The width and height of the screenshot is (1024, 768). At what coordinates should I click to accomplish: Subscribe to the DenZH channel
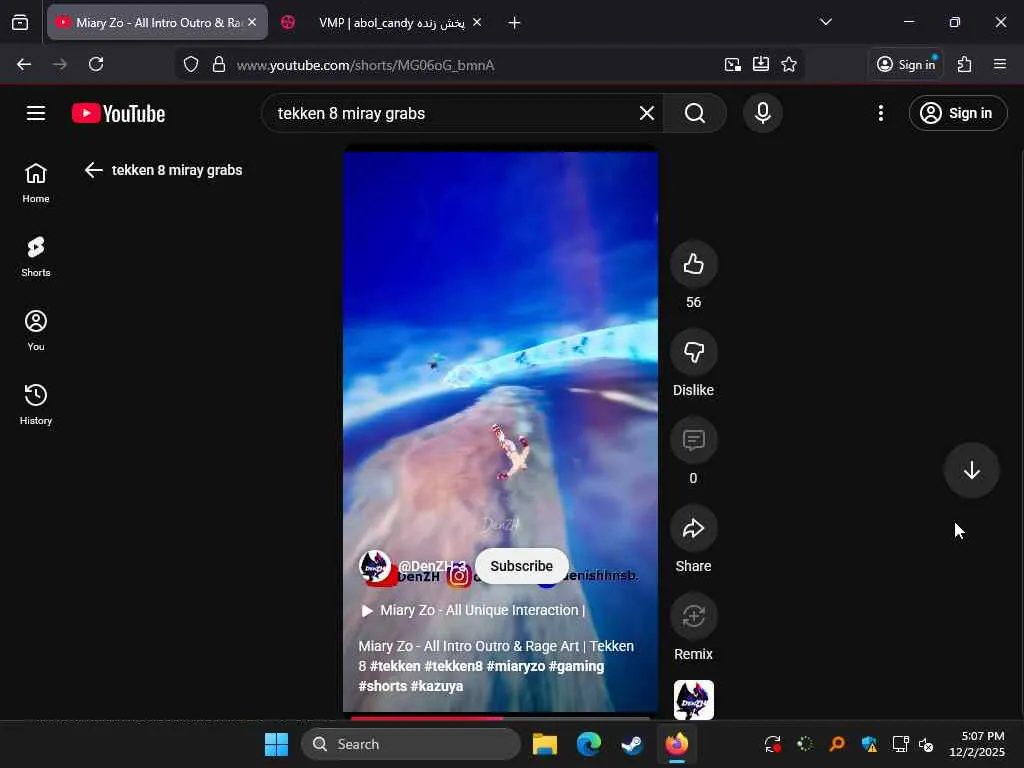coord(521,566)
